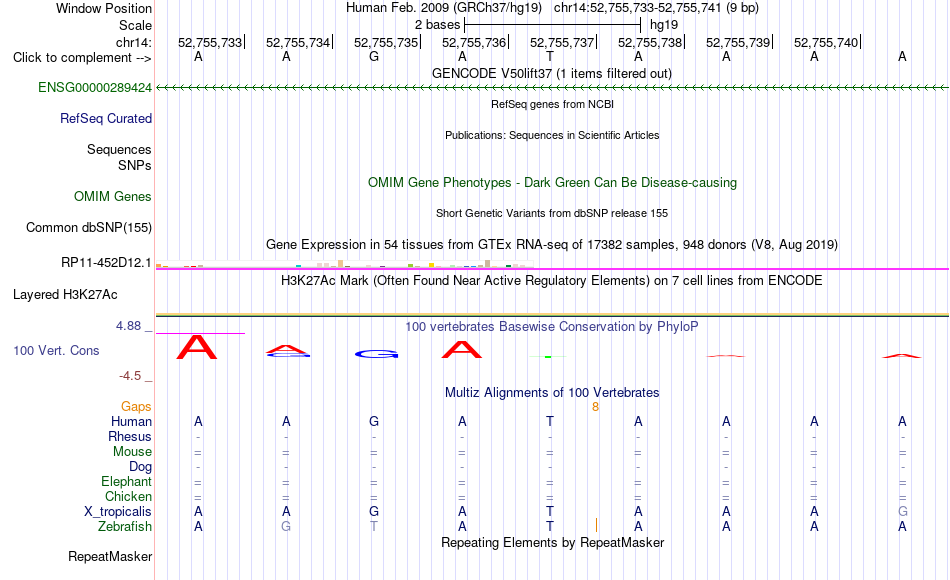Click the Zebrafish species label
This screenshot has width=950, height=580.
click(x=124, y=526)
